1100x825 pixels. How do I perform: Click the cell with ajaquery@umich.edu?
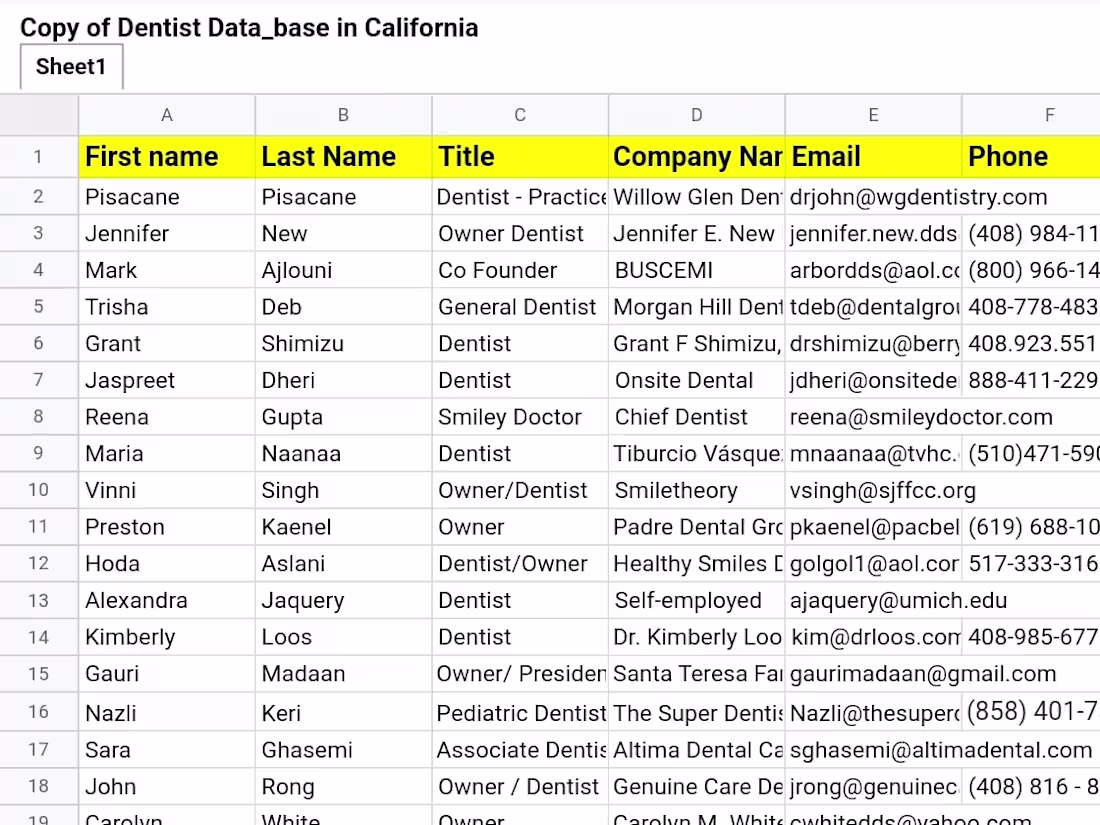pos(872,600)
